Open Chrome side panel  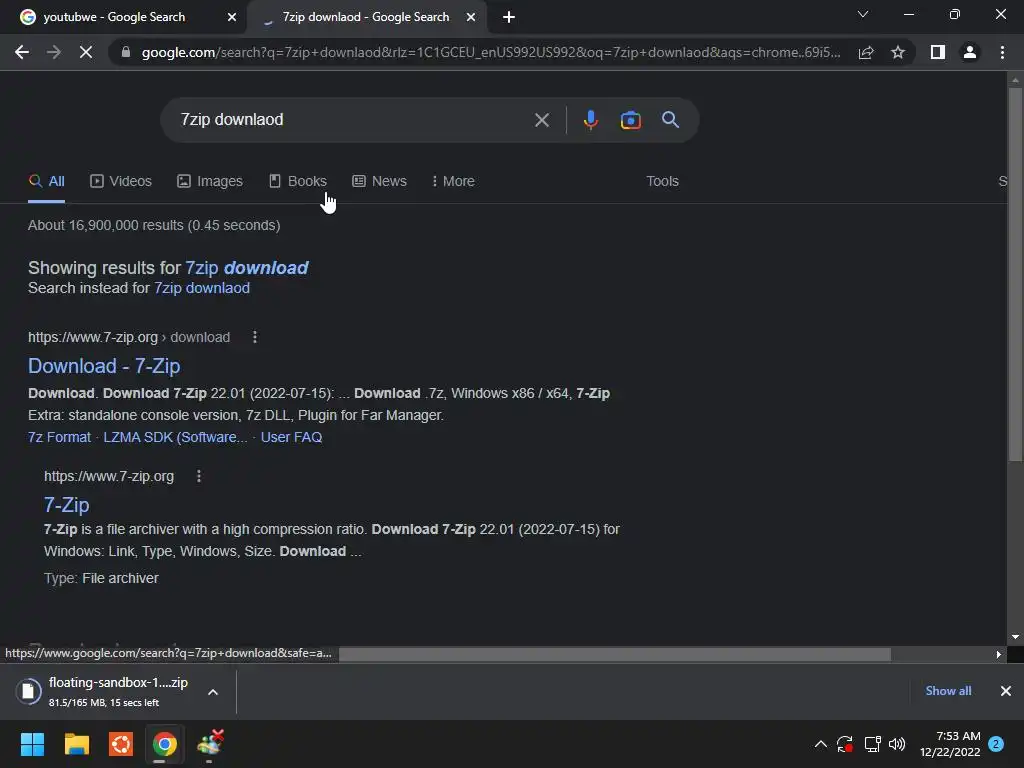tap(938, 52)
